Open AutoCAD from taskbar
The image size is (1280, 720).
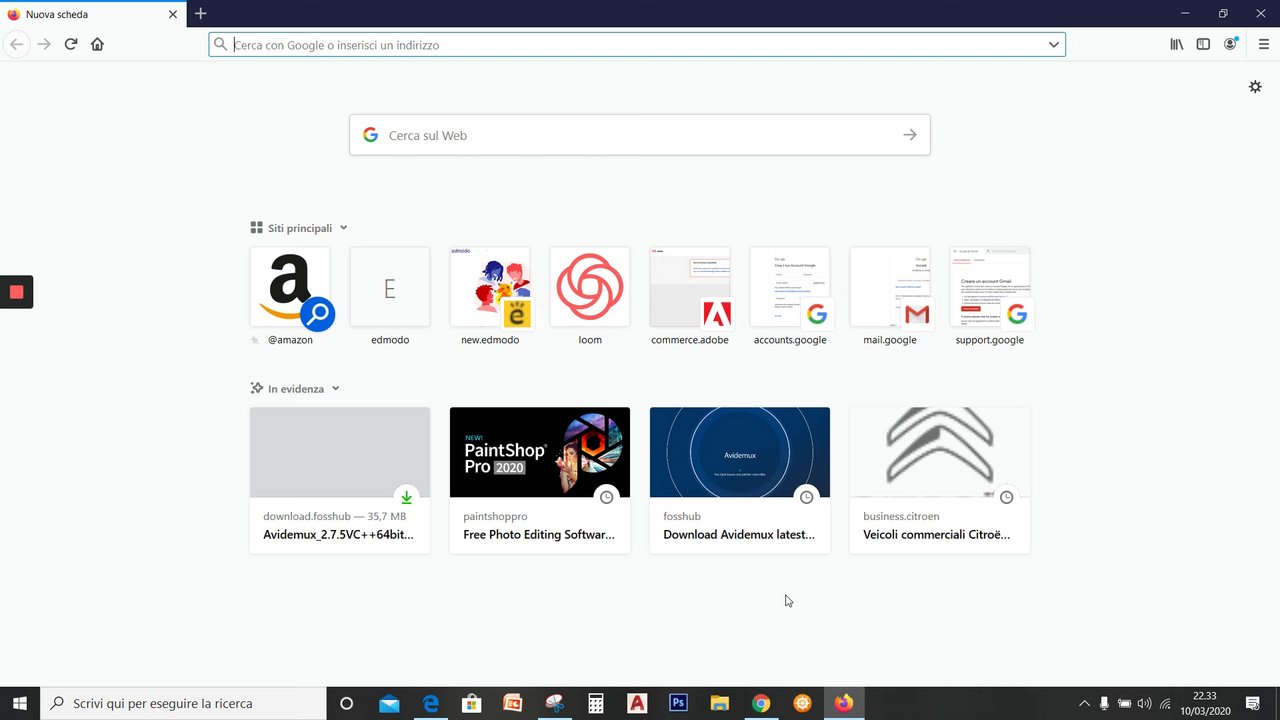coord(637,703)
